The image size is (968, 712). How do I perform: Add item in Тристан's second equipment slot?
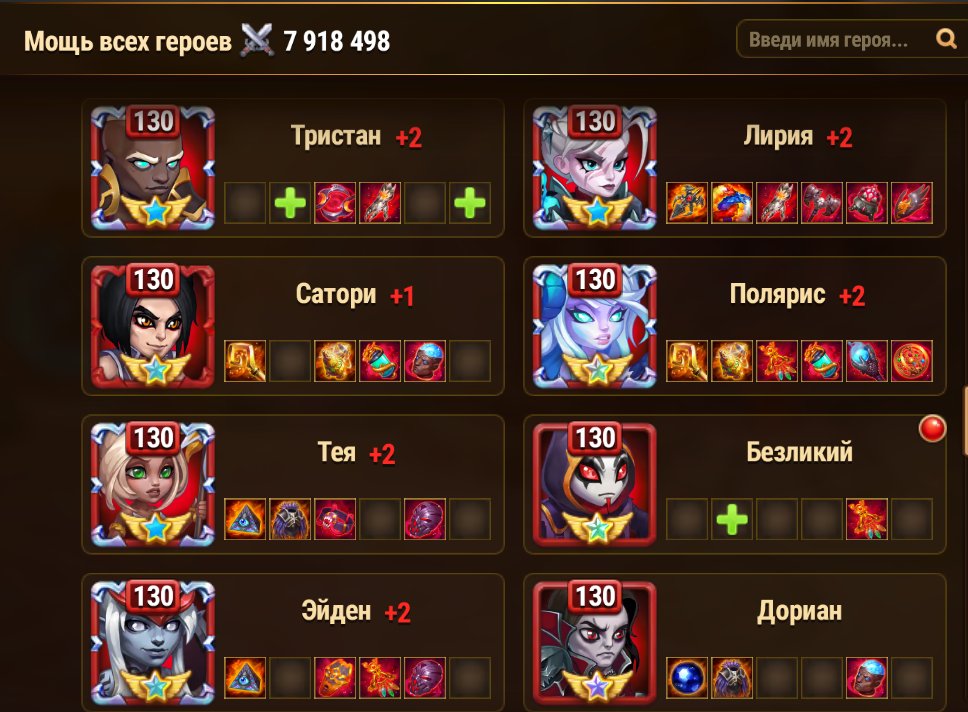[x=290, y=203]
